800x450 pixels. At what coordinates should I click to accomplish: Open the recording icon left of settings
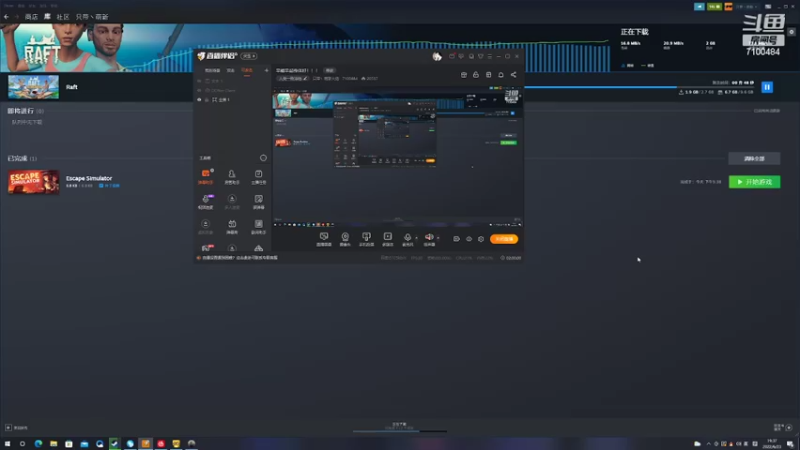click(x=456, y=239)
